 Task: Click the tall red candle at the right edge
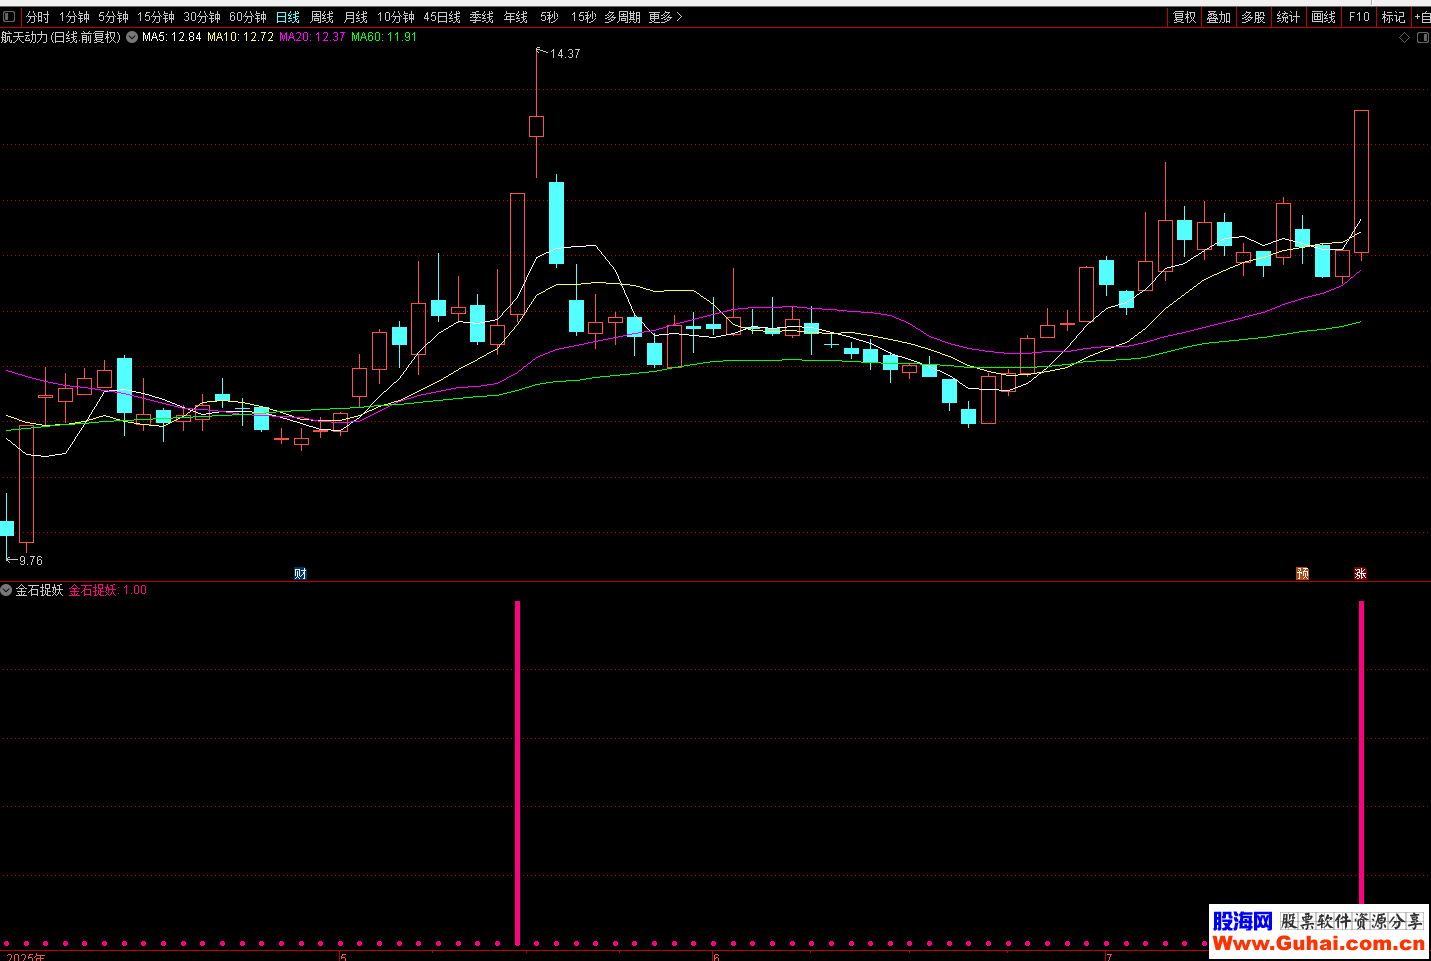tap(1361, 181)
